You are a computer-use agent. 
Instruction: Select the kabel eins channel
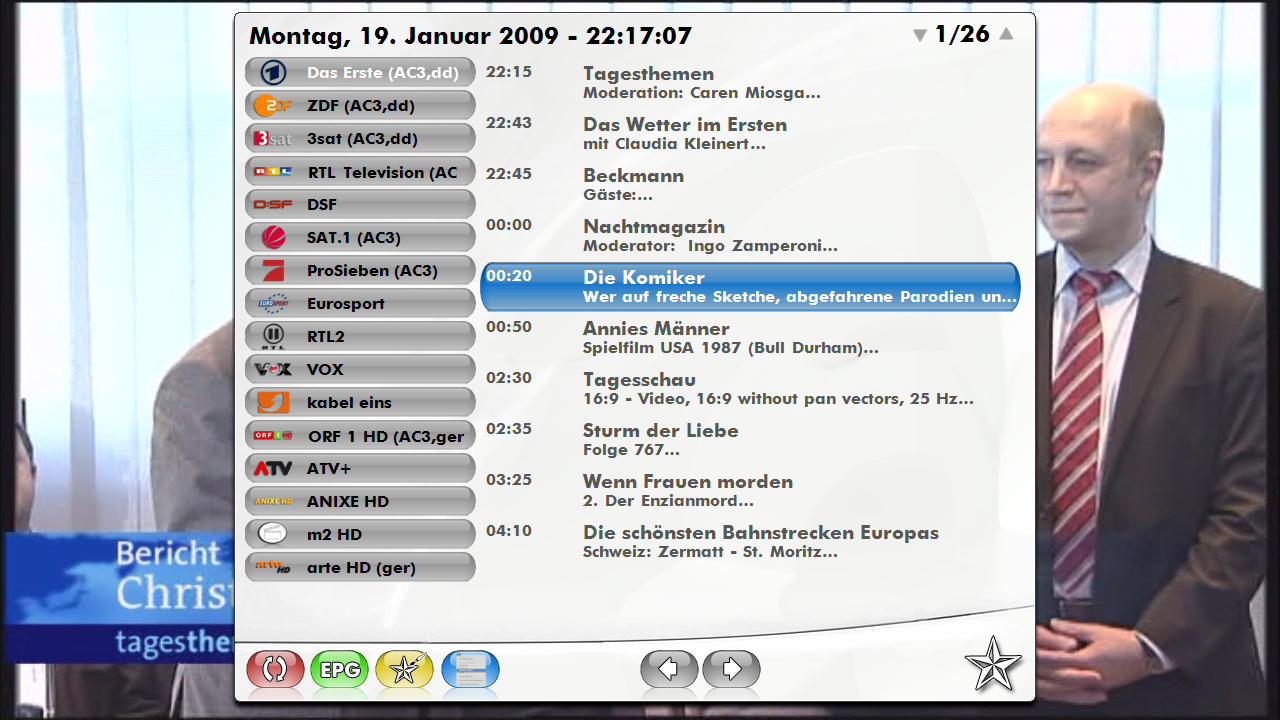tap(360, 403)
